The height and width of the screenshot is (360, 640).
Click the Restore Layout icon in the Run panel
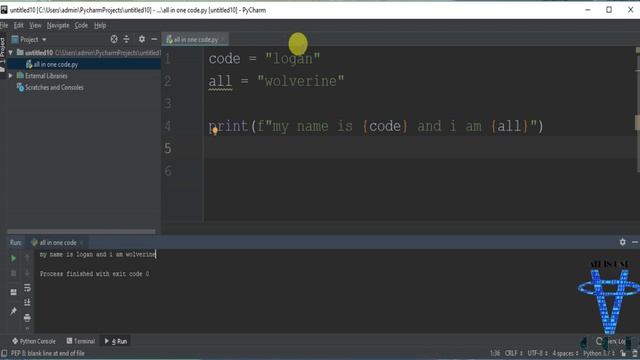click(13, 292)
